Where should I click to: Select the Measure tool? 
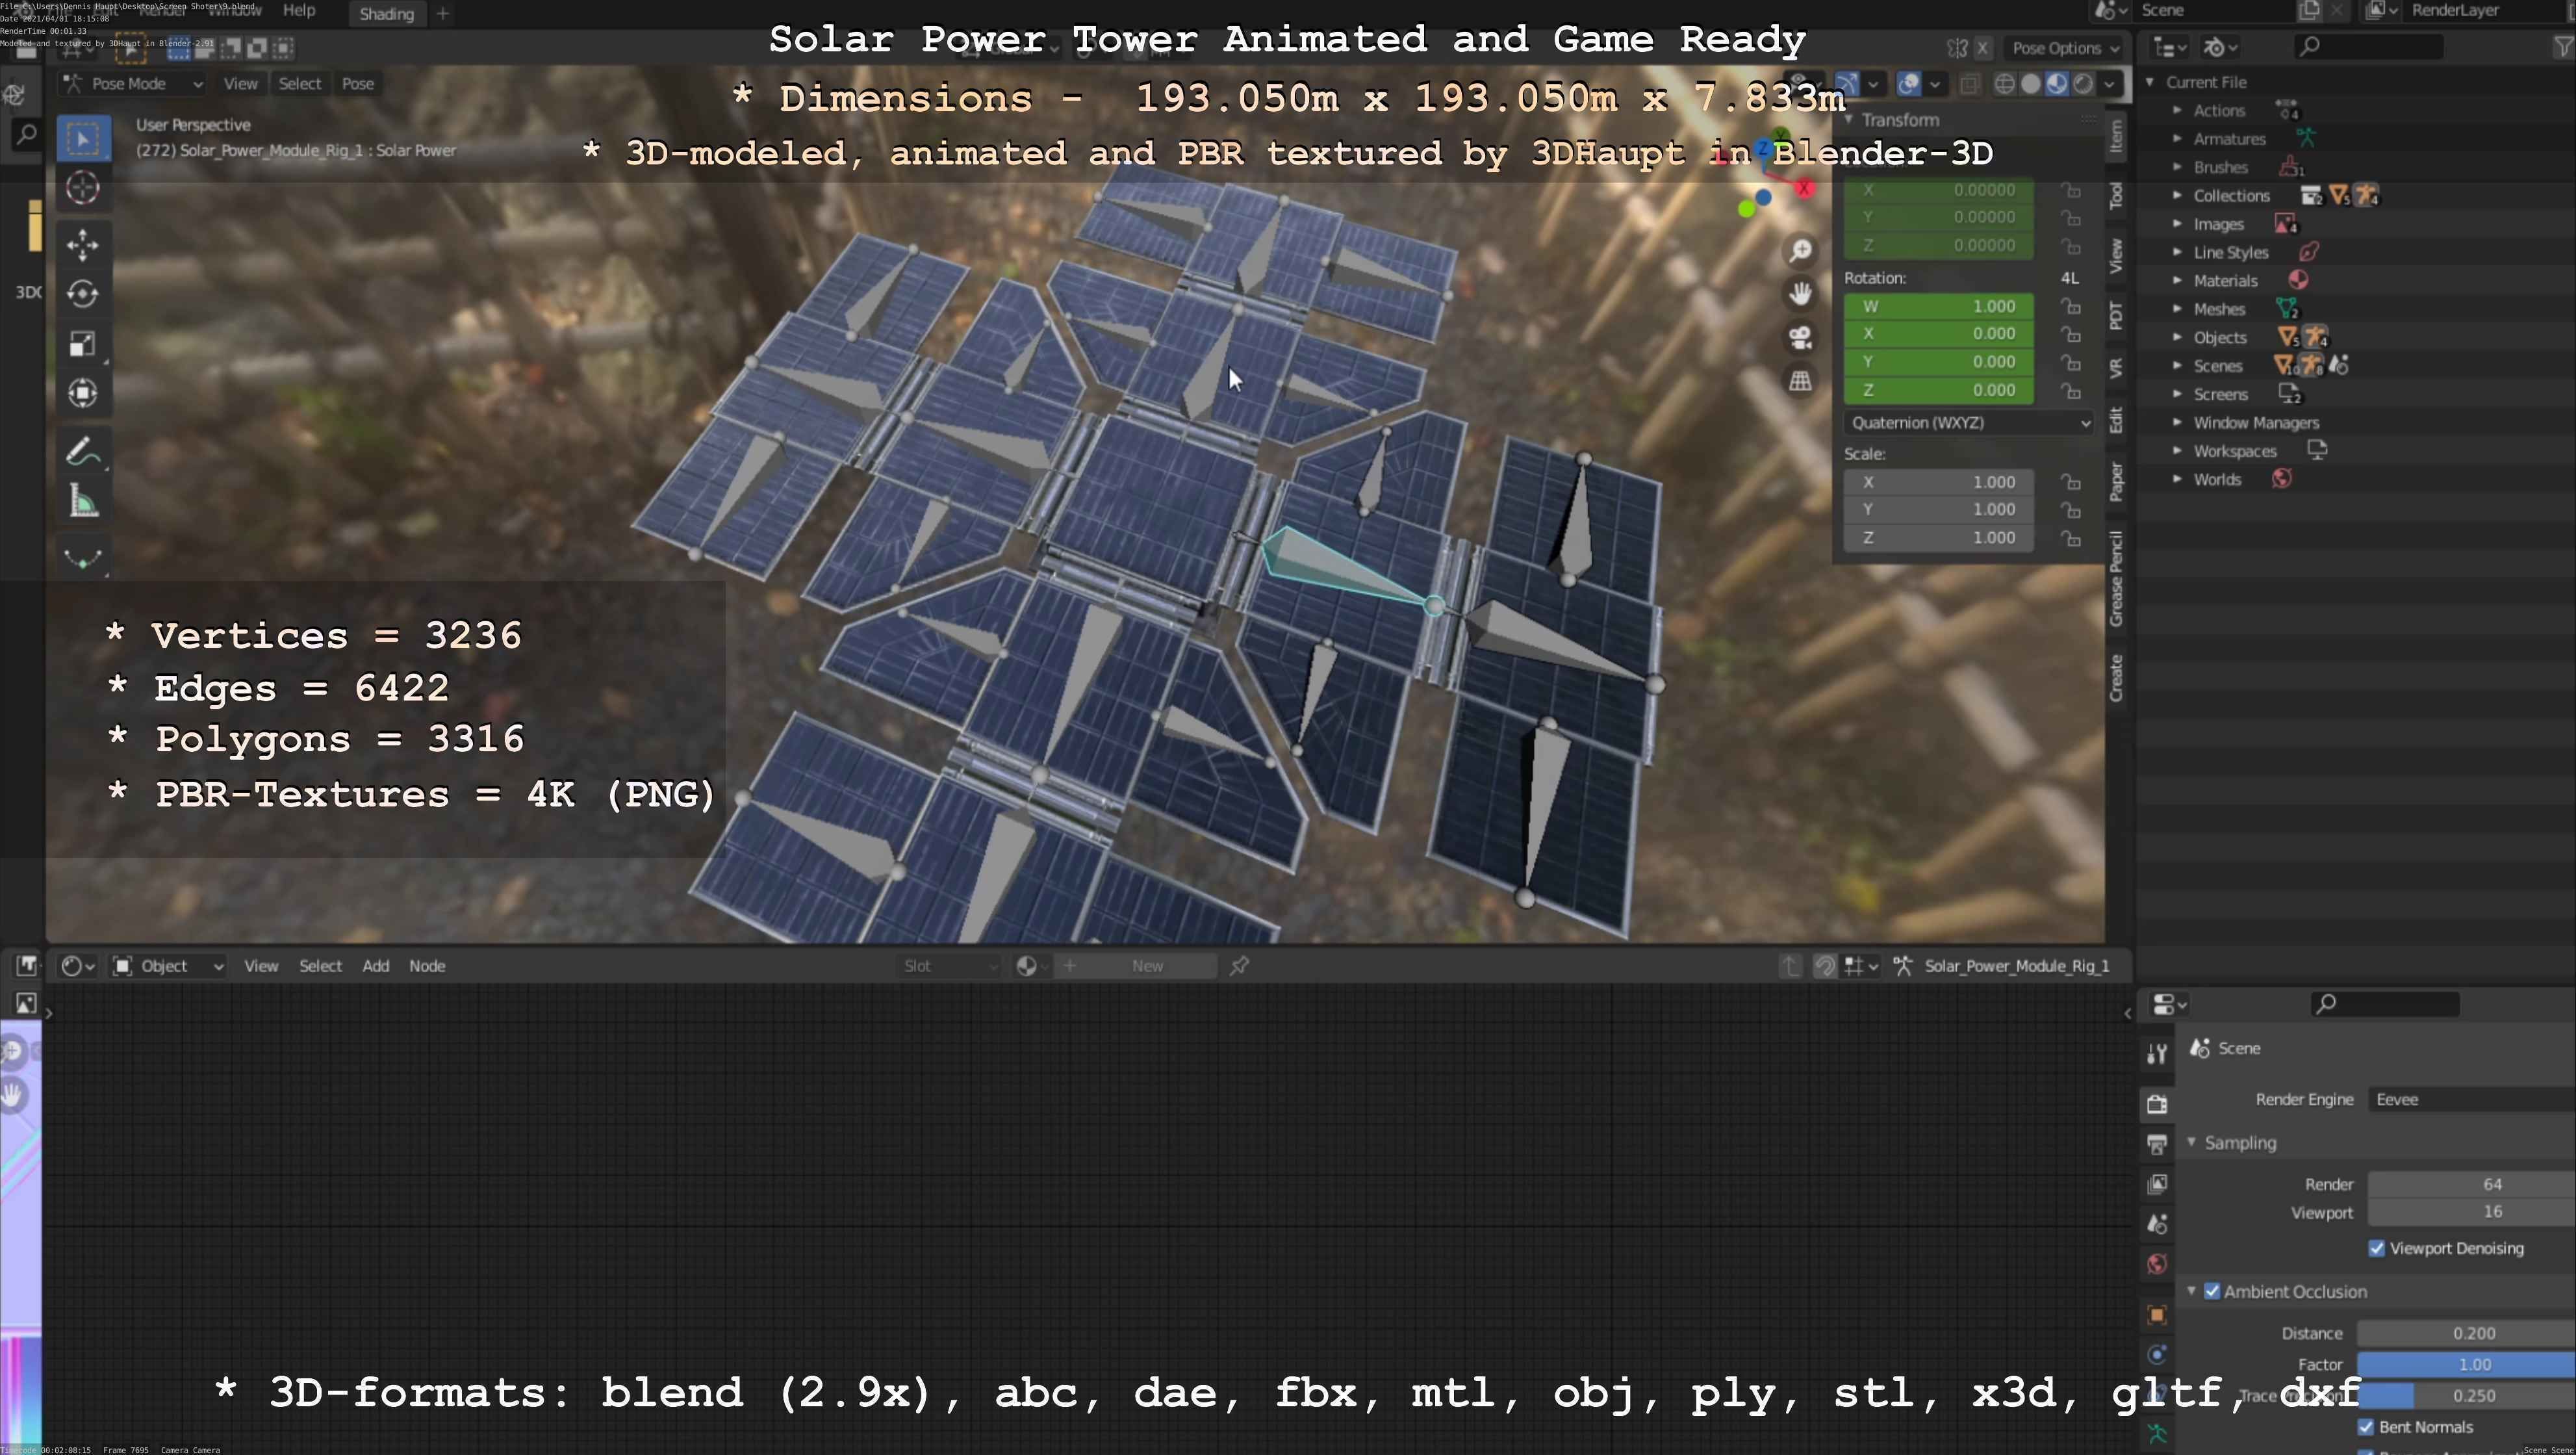(82, 502)
